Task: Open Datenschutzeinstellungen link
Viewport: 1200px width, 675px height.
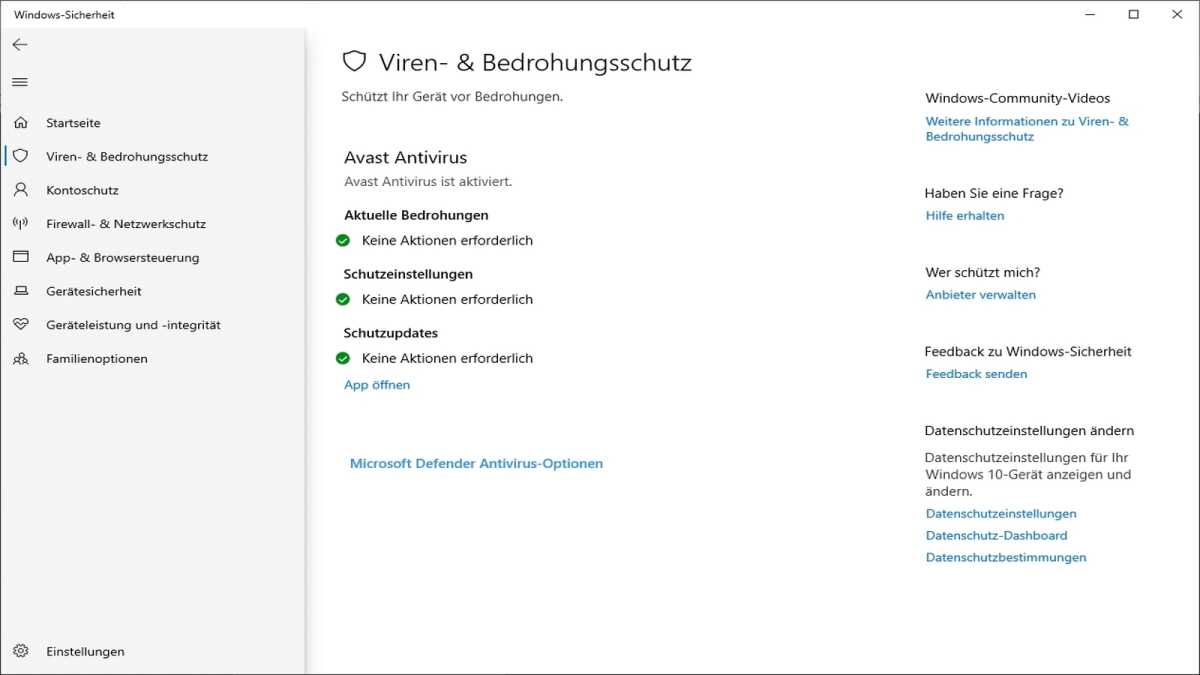Action: 1001,514
